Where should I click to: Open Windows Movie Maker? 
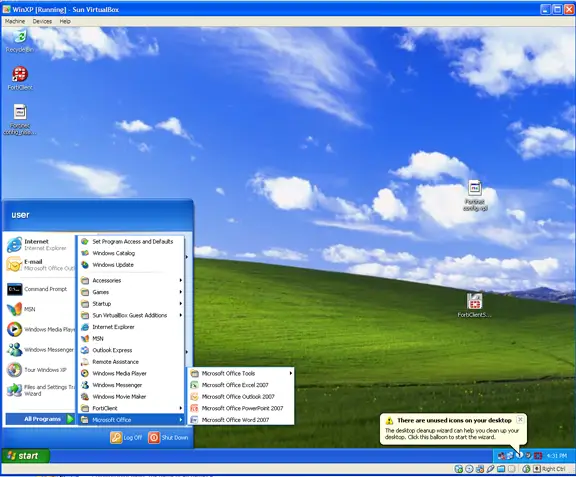point(132,397)
